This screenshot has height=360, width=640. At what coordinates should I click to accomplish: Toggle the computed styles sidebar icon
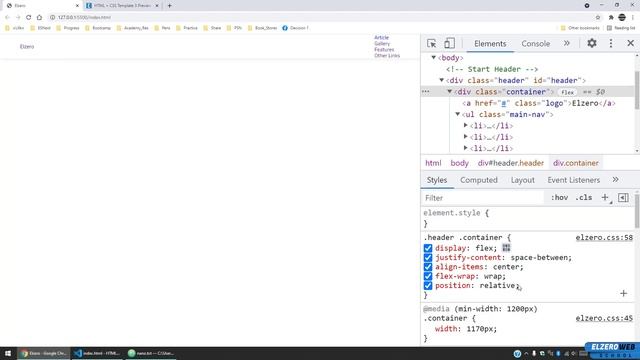pos(623,198)
